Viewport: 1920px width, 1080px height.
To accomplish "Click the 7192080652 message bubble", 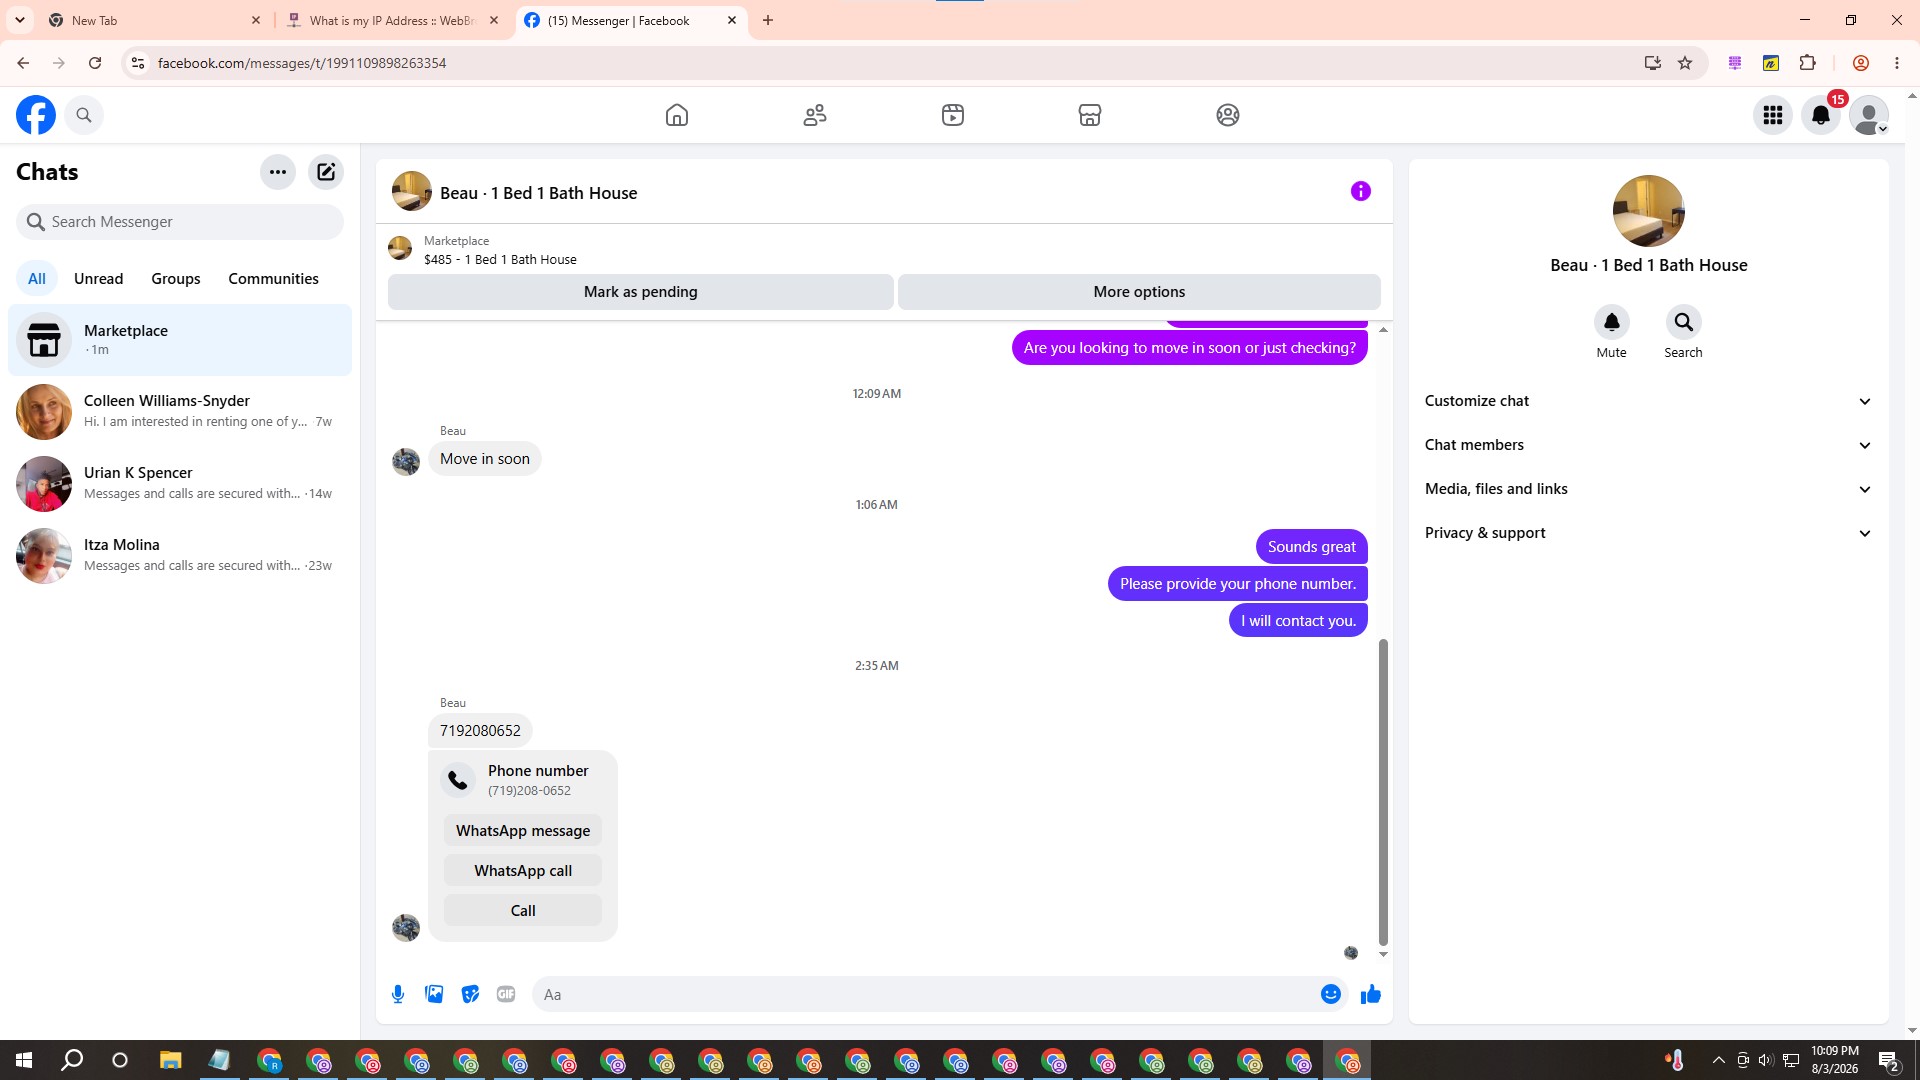I will point(480,731).
